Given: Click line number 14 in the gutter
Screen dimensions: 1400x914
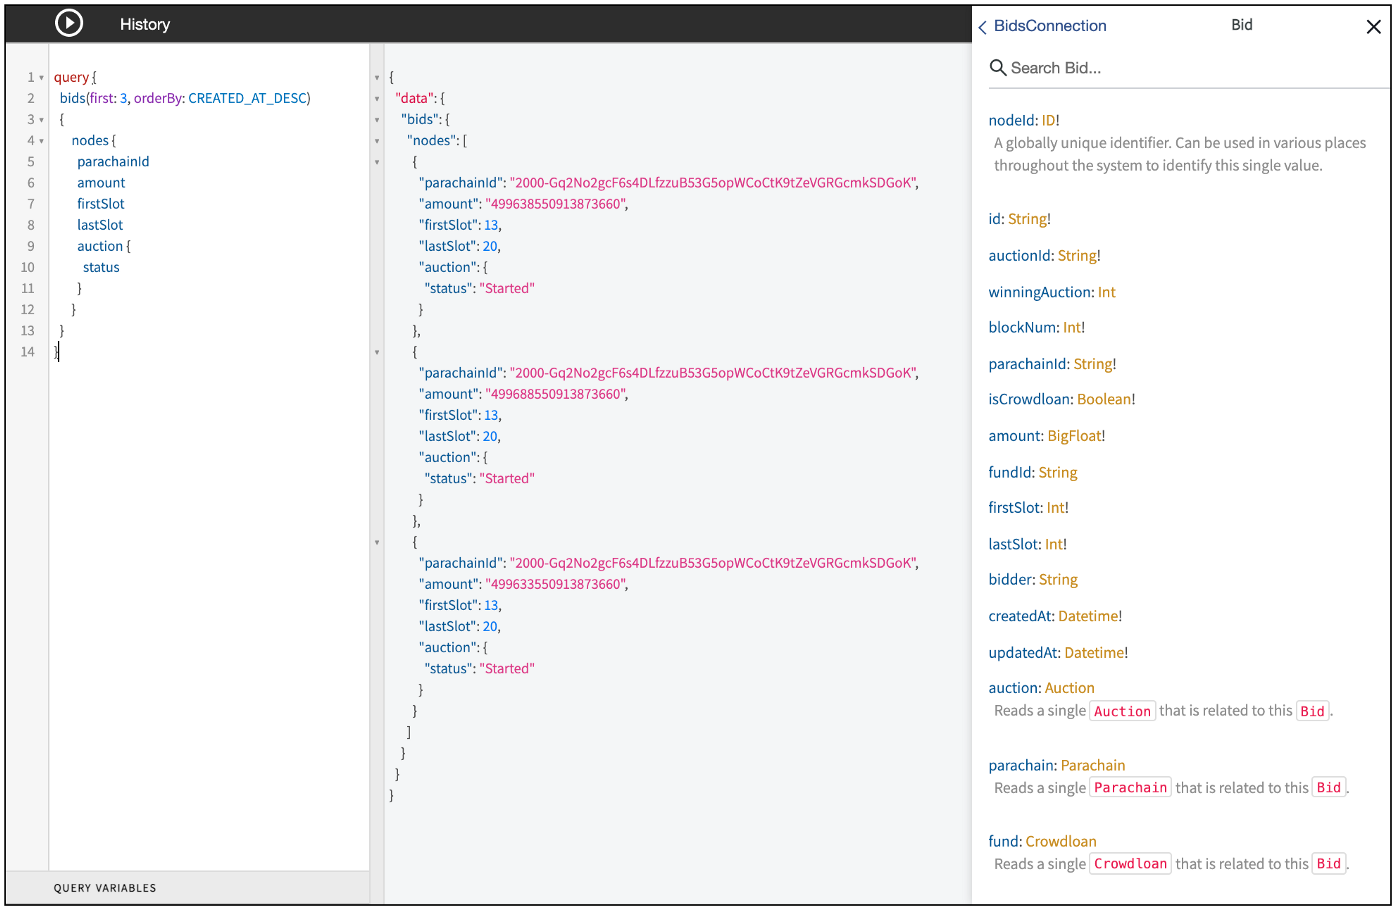Looking at the screenshot, I should point(28,351).
